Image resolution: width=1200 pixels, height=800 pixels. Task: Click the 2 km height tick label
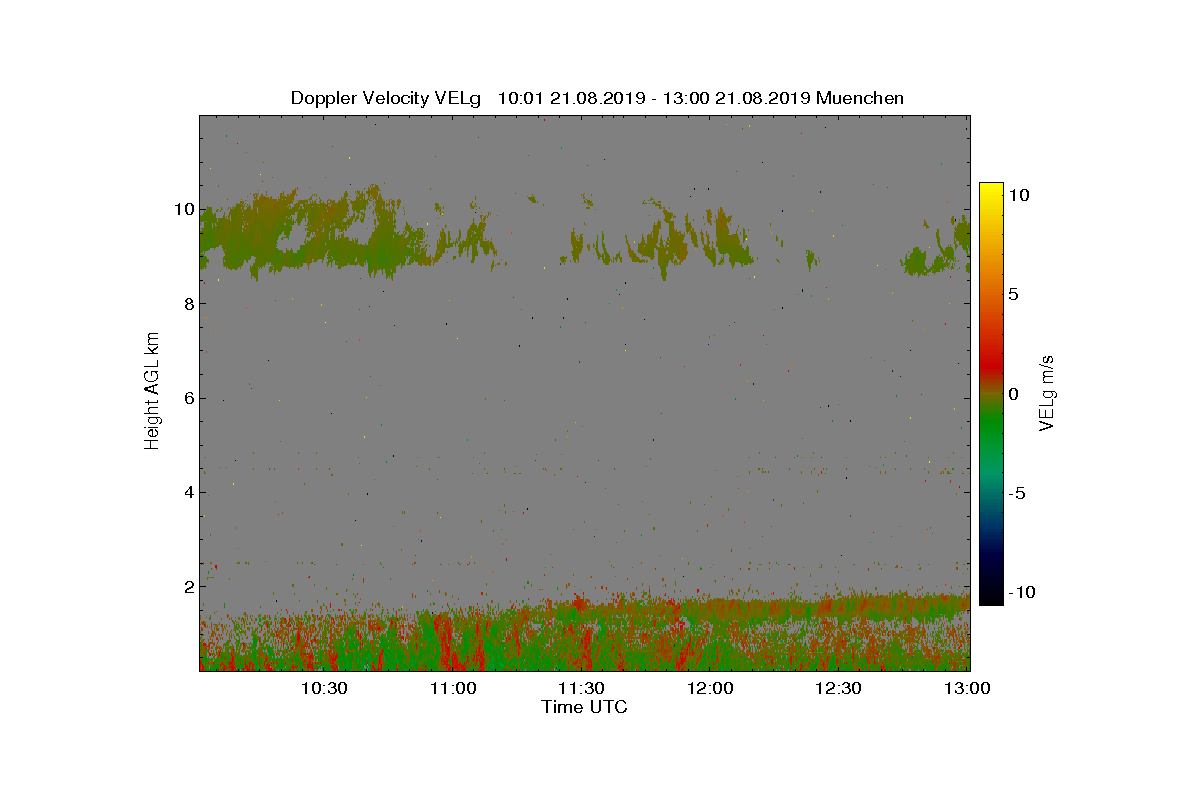click(x=188, y=586)
